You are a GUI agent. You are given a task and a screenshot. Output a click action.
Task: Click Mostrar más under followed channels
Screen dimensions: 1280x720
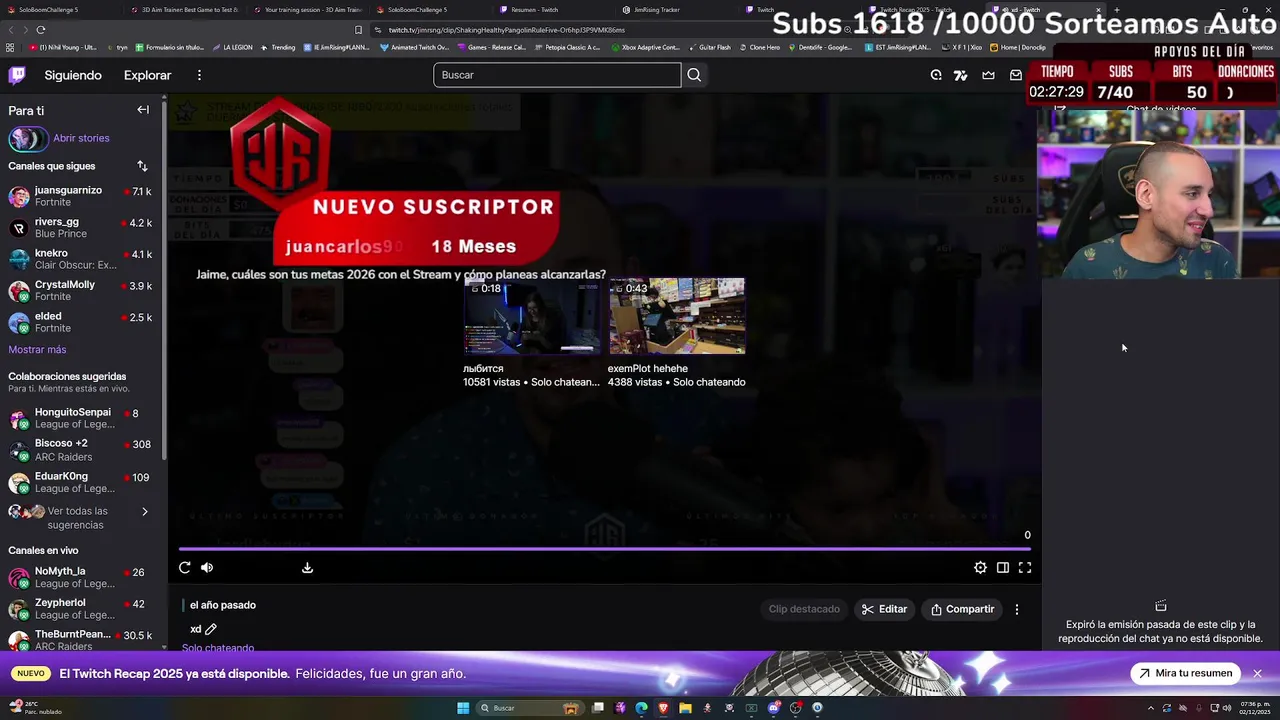click(x=37, y=349)
